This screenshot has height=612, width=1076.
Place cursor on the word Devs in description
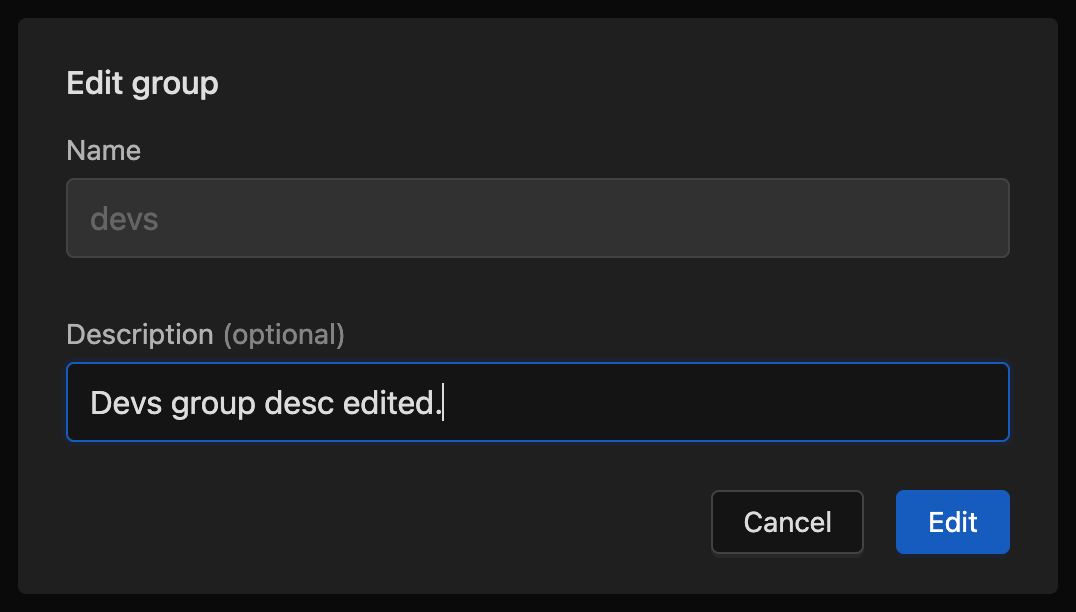pos(126,403)
